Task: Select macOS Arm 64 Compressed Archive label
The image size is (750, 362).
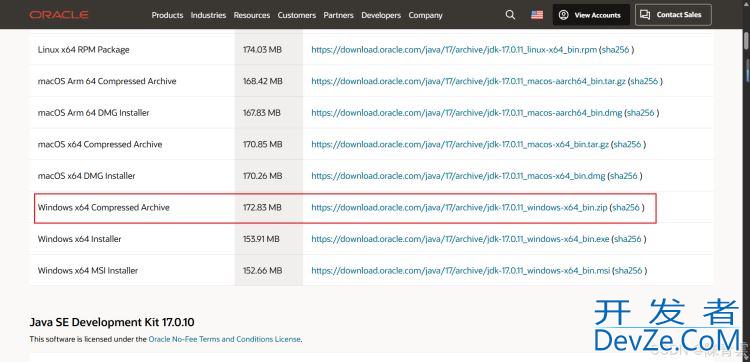Action: (x=107, y=81)
